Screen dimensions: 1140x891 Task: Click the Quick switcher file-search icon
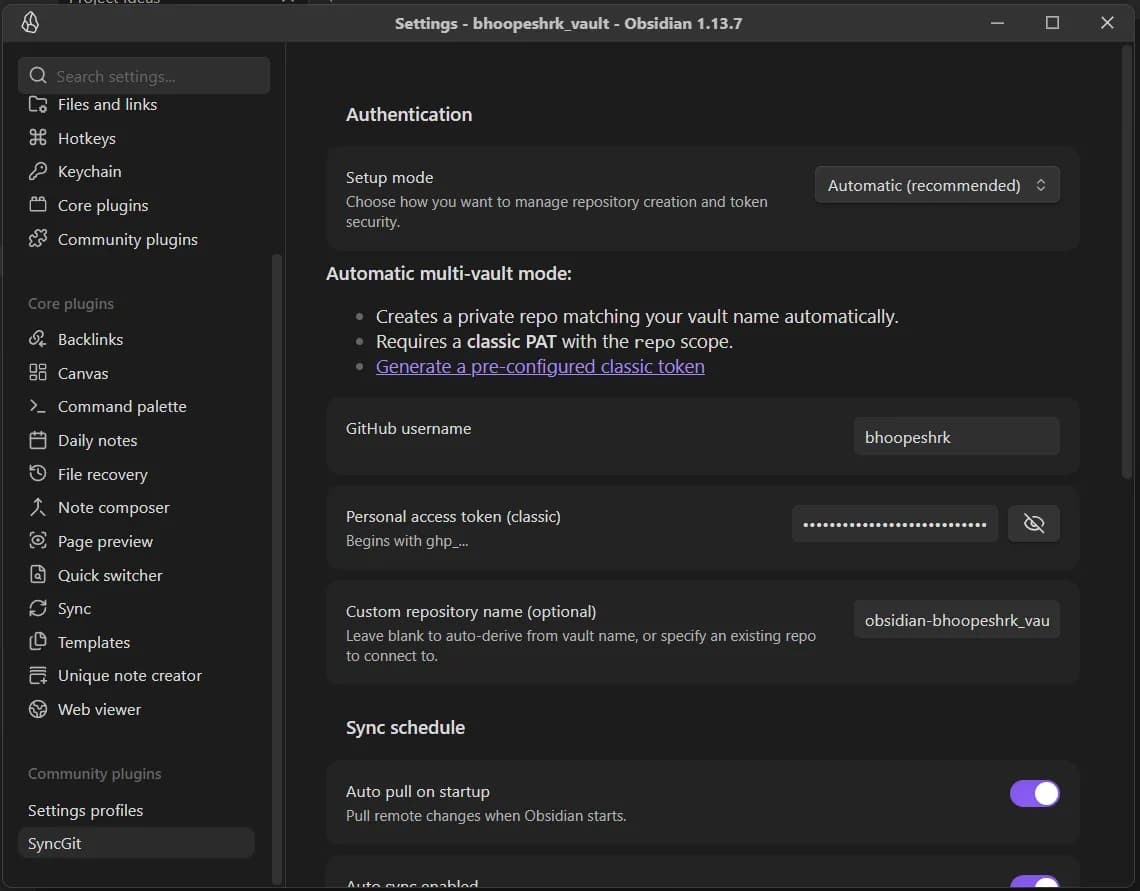click(38, 574)
